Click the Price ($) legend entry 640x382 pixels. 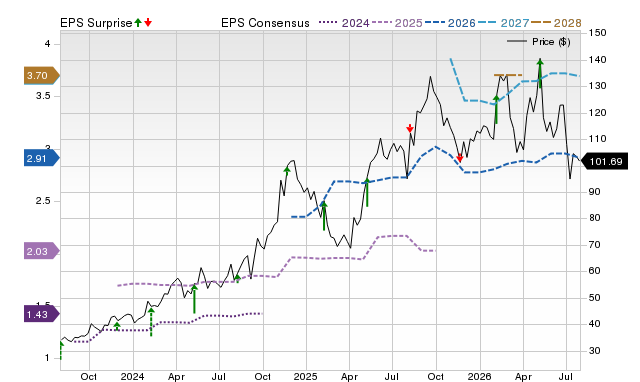pos(538,42)
